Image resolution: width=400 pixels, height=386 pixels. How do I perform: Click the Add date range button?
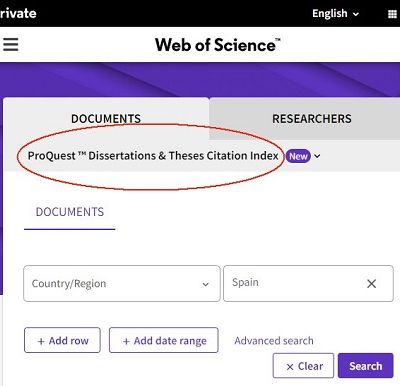pyautogui.click(x=164, y=340)
